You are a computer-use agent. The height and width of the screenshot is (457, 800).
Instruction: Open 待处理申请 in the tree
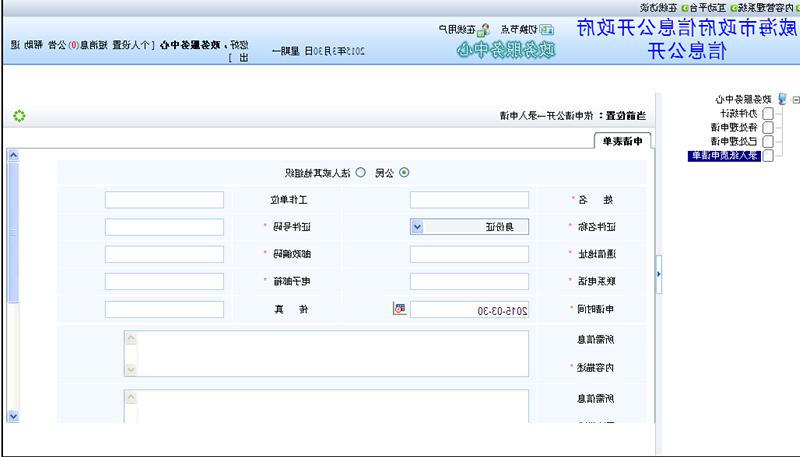[736, 127]
